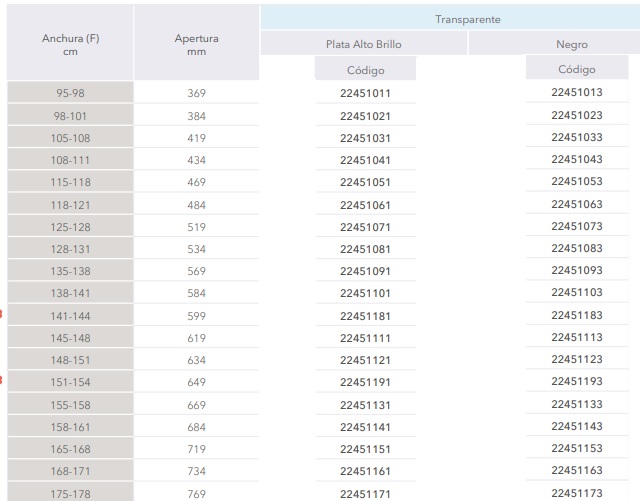Select aperture value 569
Screen dimensions: 640x501
point(196,270)
